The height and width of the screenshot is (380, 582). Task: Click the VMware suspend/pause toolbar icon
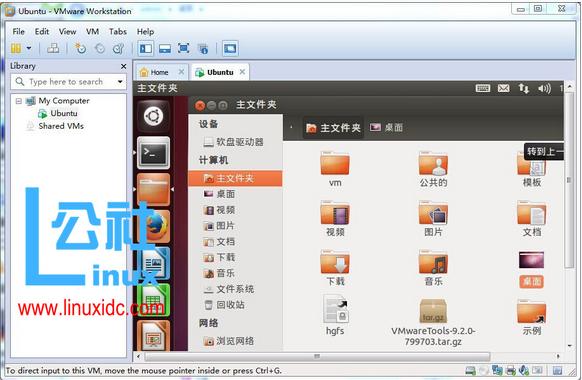pos(16,48)
